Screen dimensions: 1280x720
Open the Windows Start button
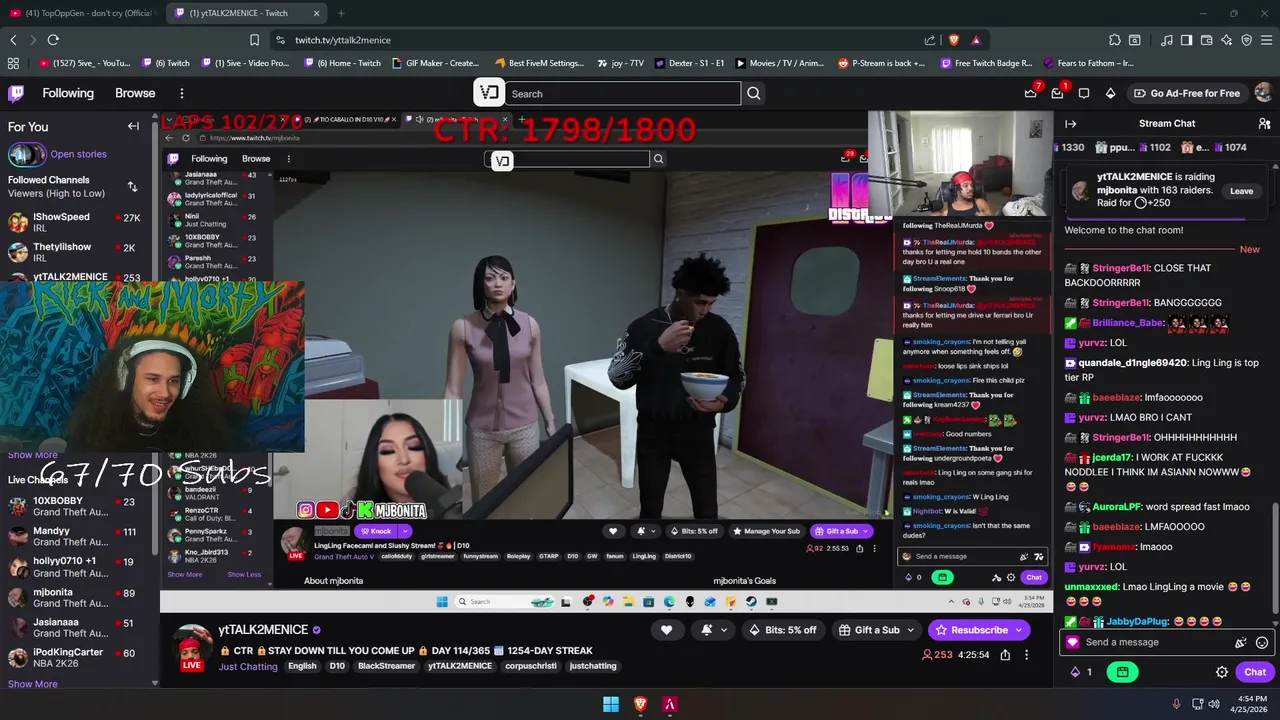tap(611, 704)
